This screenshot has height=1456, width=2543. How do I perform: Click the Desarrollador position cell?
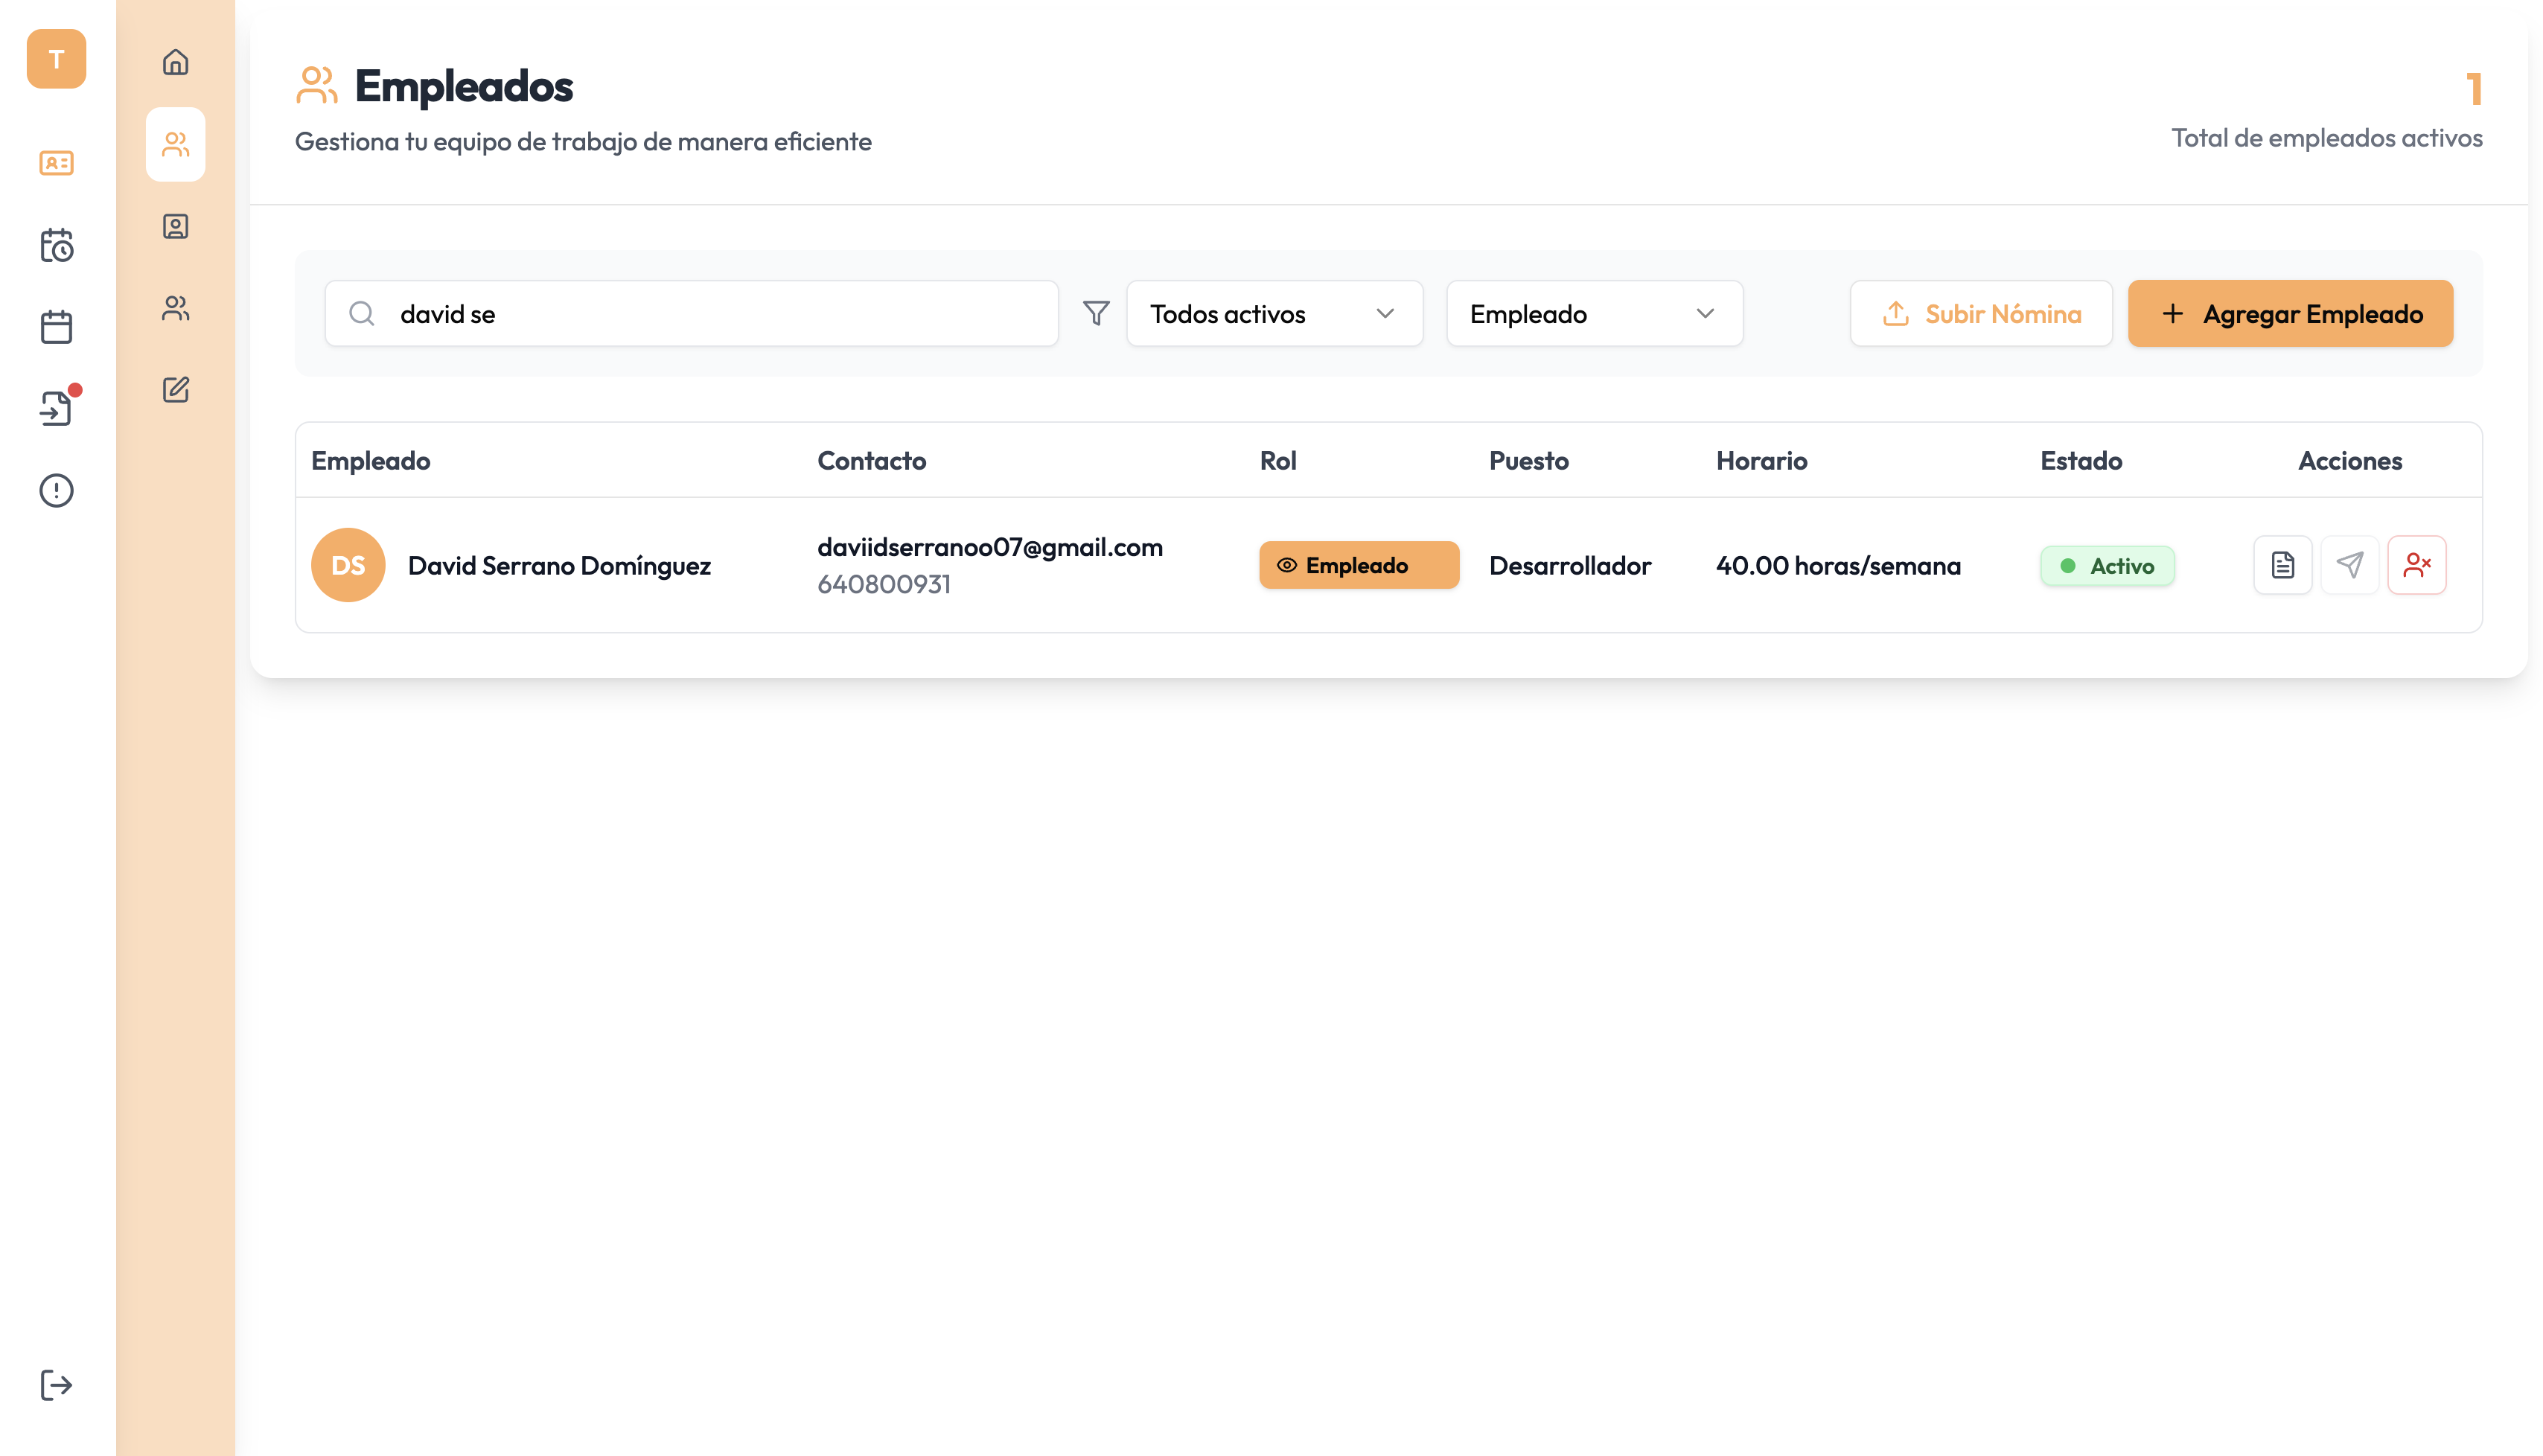point(1570,566)
